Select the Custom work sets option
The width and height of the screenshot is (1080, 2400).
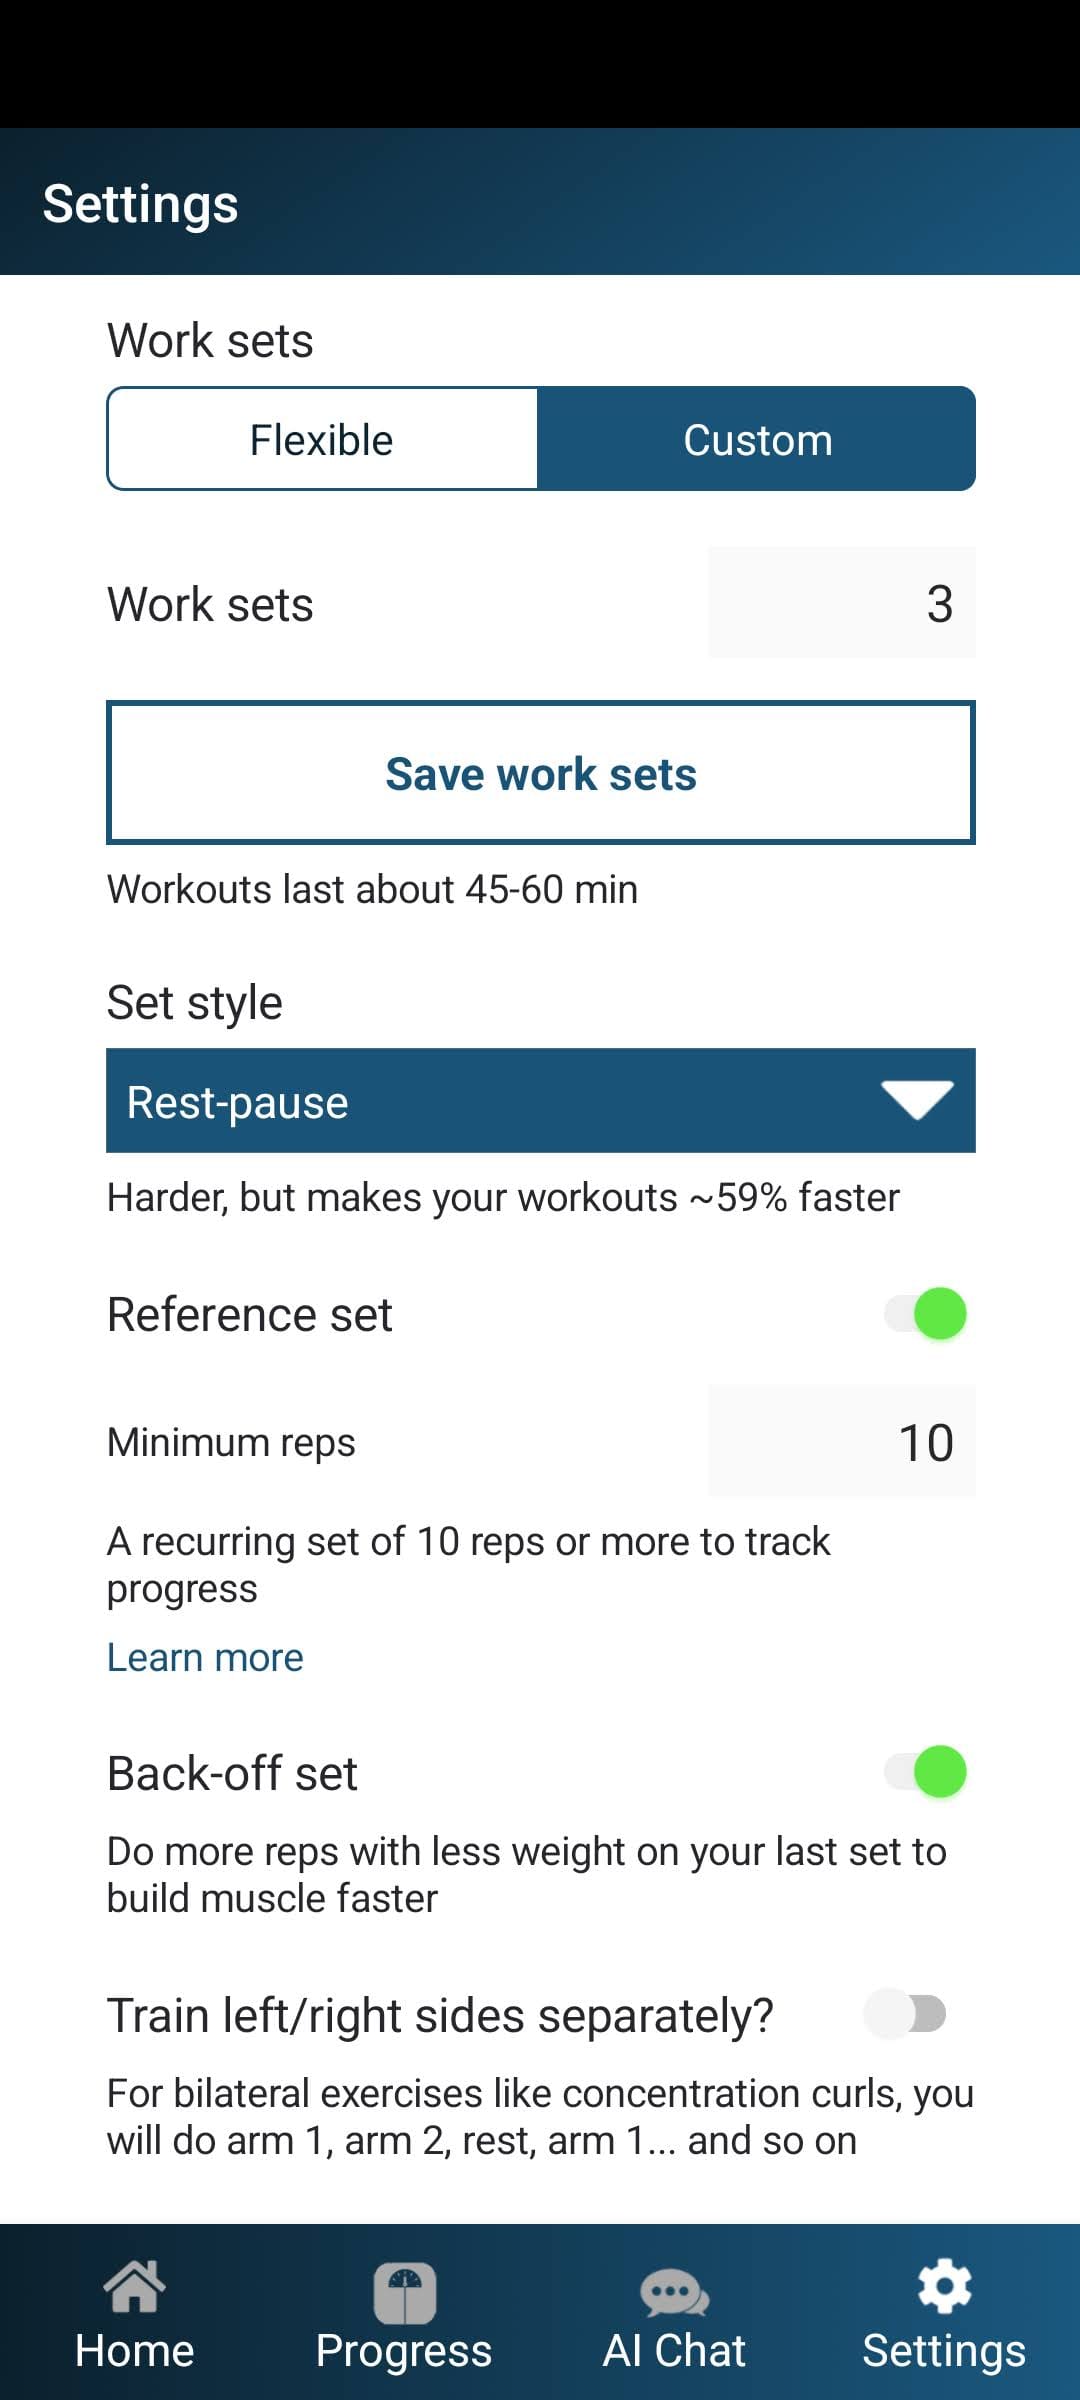(x=757, y=439)
